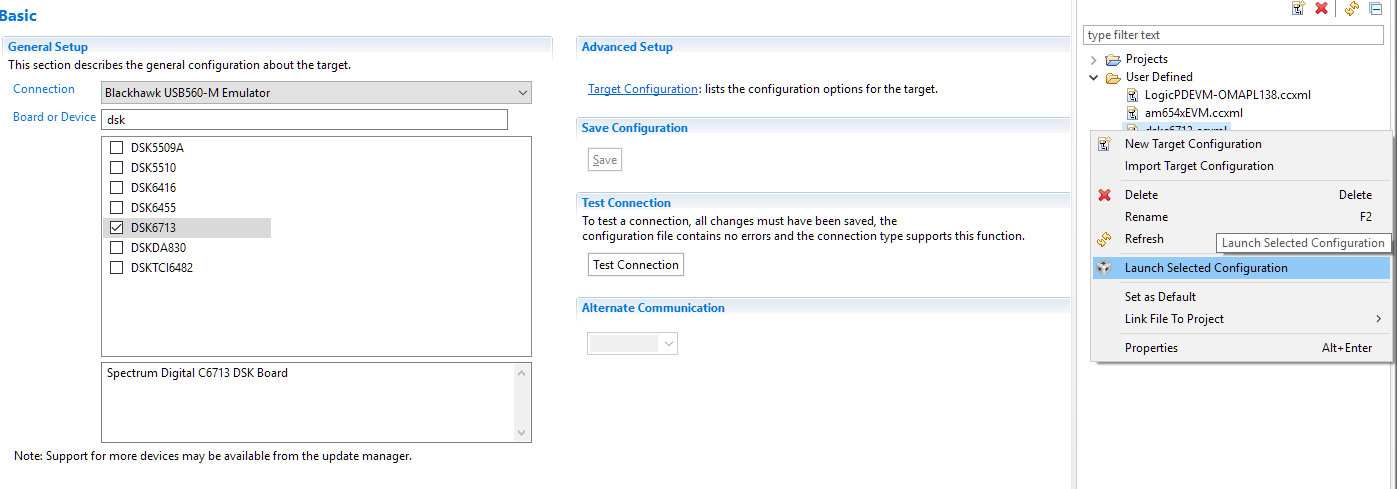1397x489 pixels.
Task: Select the am654xEVM.ccxml file icon
Action: click(1132, 113)
